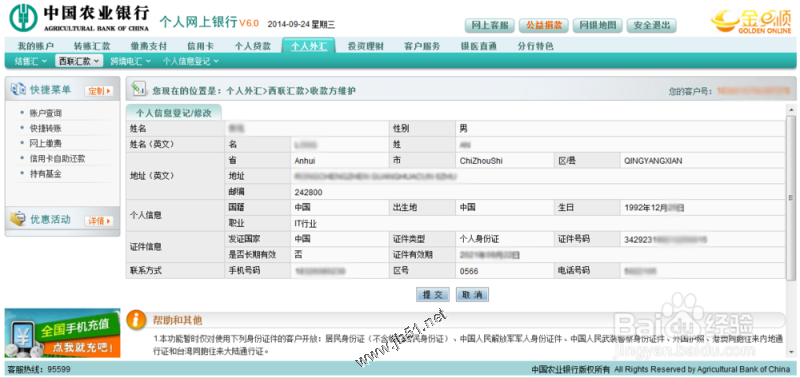Open 客户服务 tab

click(422, 46)
